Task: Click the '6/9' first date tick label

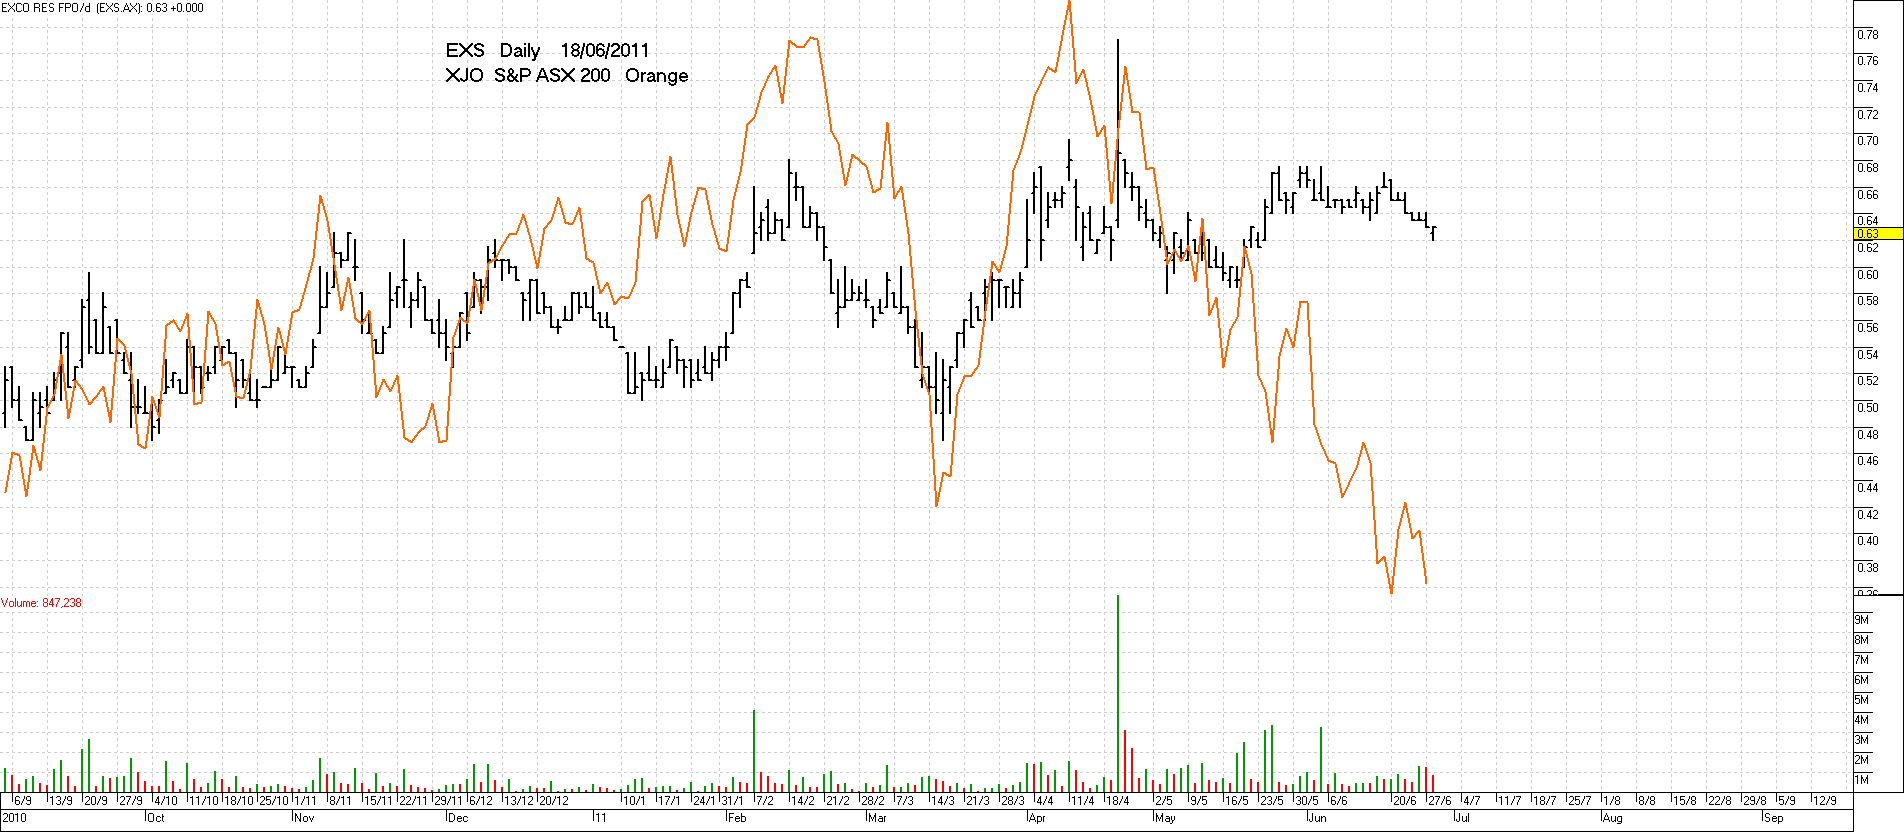Action: point(22,801)
